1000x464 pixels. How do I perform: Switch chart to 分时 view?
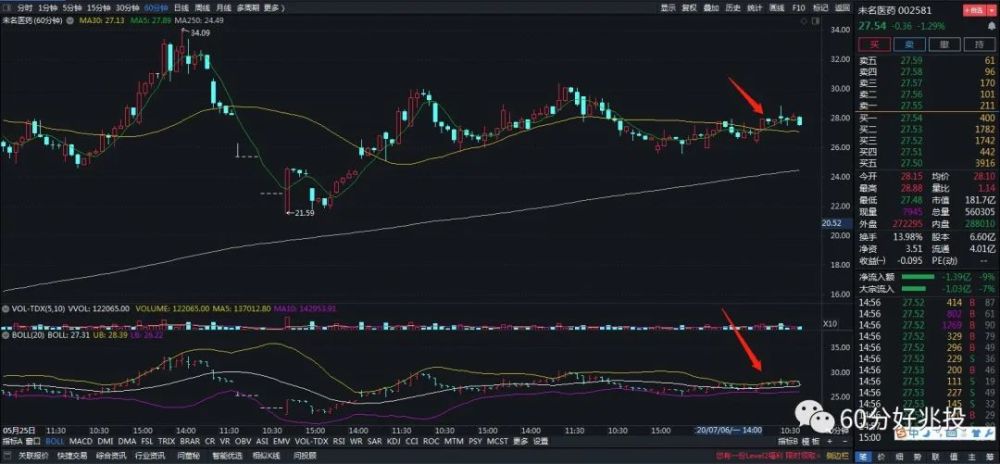[x=24, y=8]
